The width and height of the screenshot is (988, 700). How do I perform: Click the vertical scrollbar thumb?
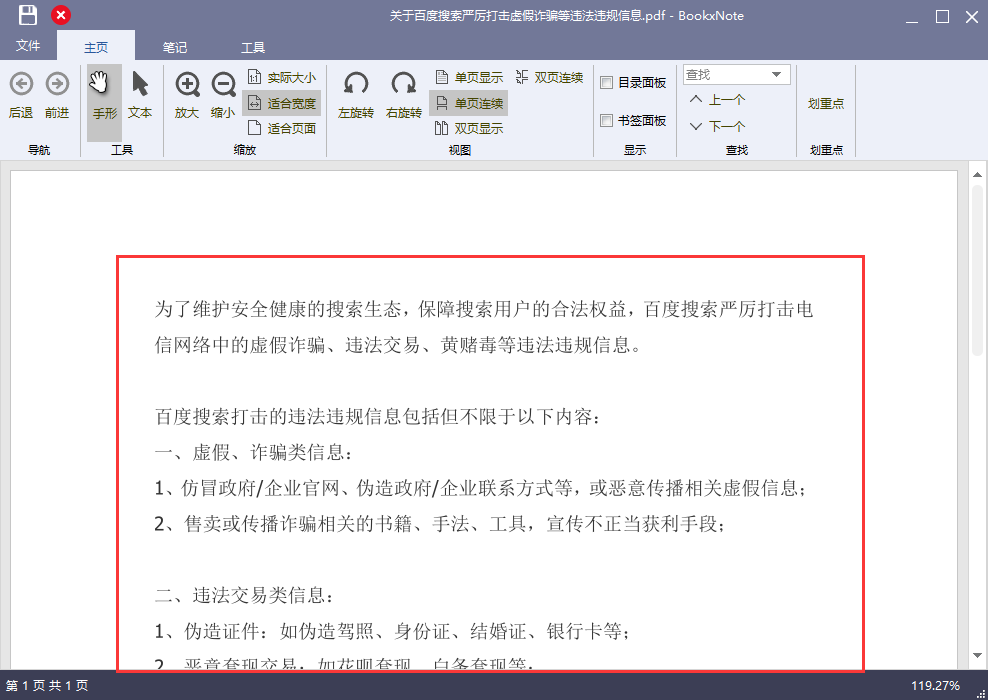(977, 270)
